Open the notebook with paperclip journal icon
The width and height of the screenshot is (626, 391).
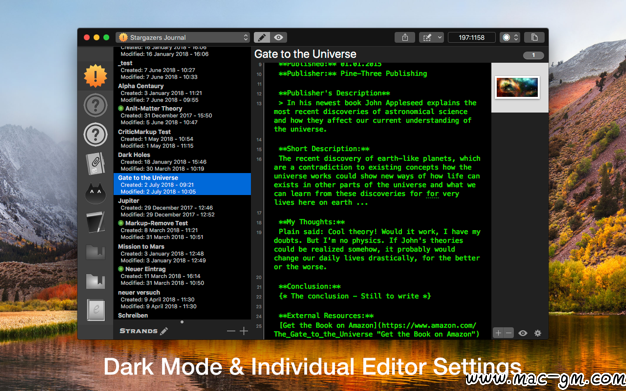click(95, 163)
